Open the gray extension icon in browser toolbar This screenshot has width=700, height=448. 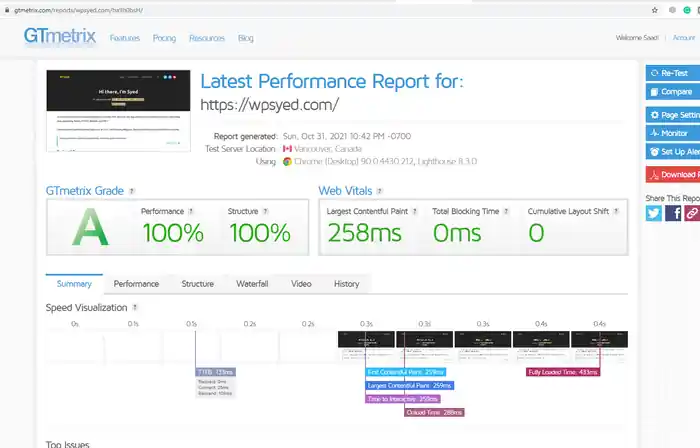pos(672,10)
